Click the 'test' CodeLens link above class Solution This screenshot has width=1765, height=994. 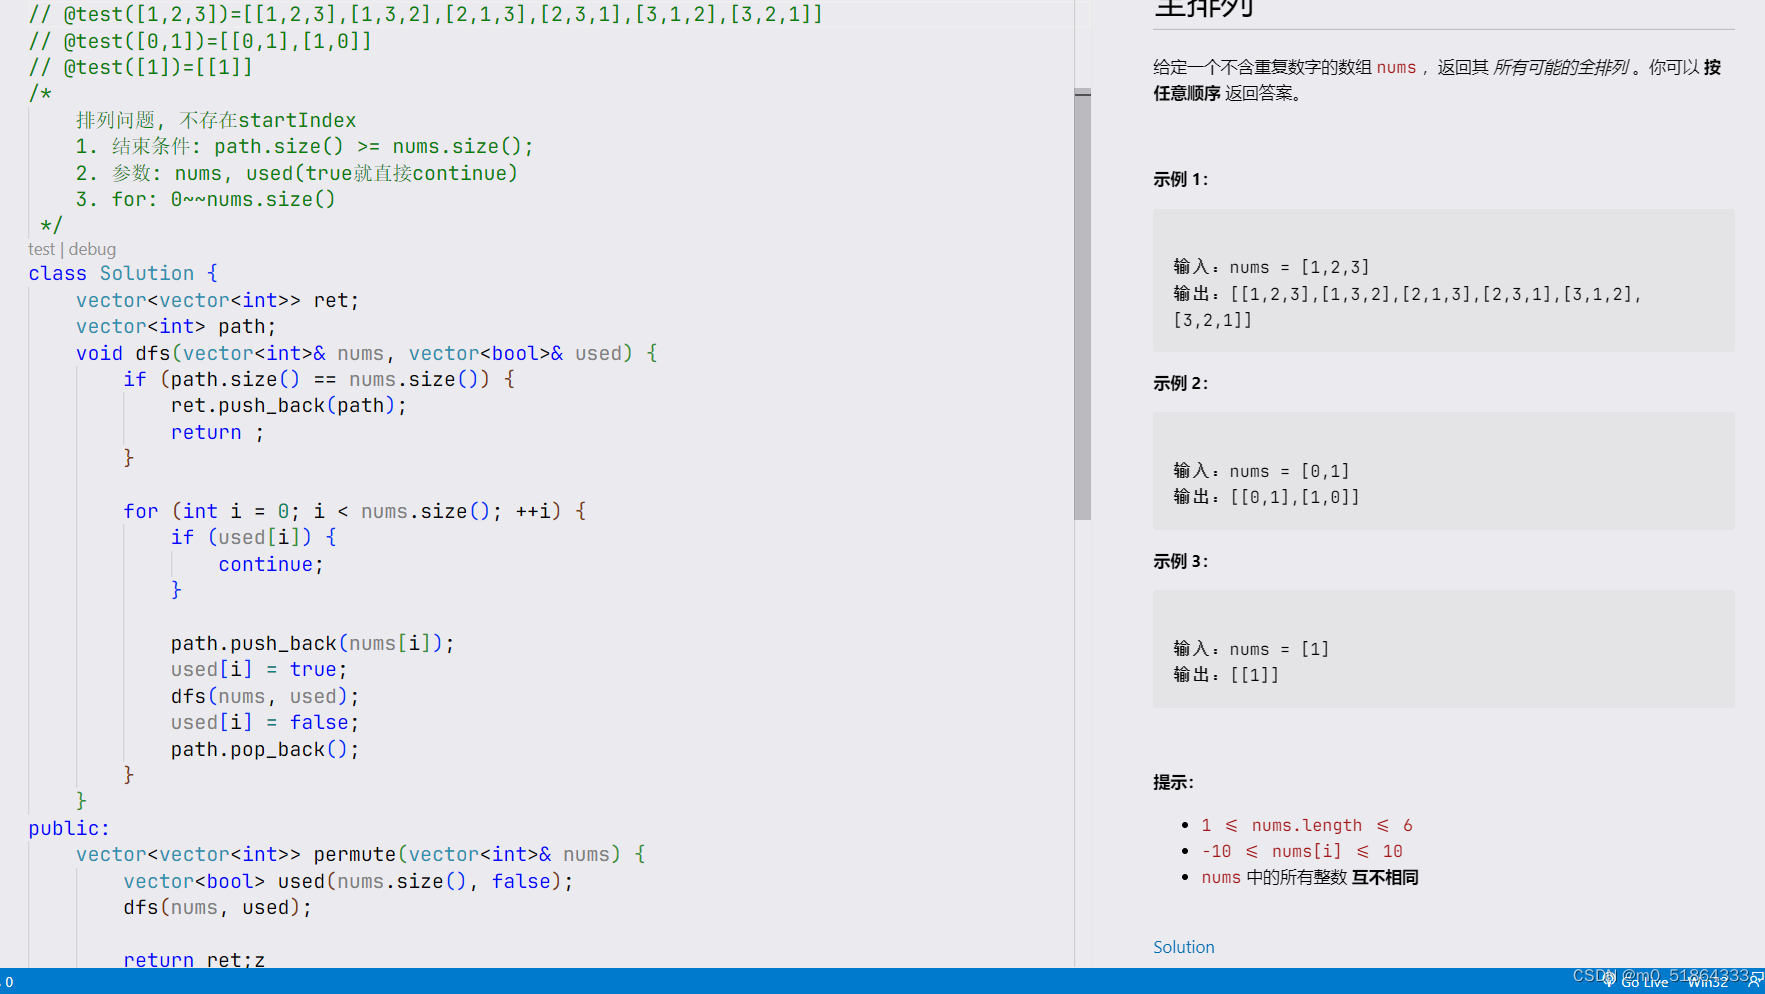coord(41,249)
